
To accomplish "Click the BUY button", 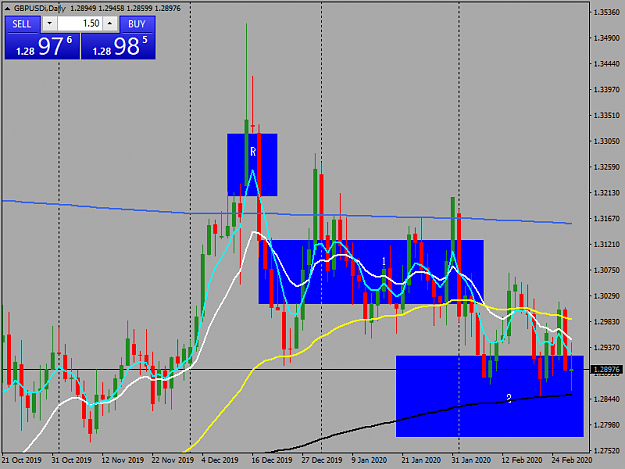I will coord(137,24).
